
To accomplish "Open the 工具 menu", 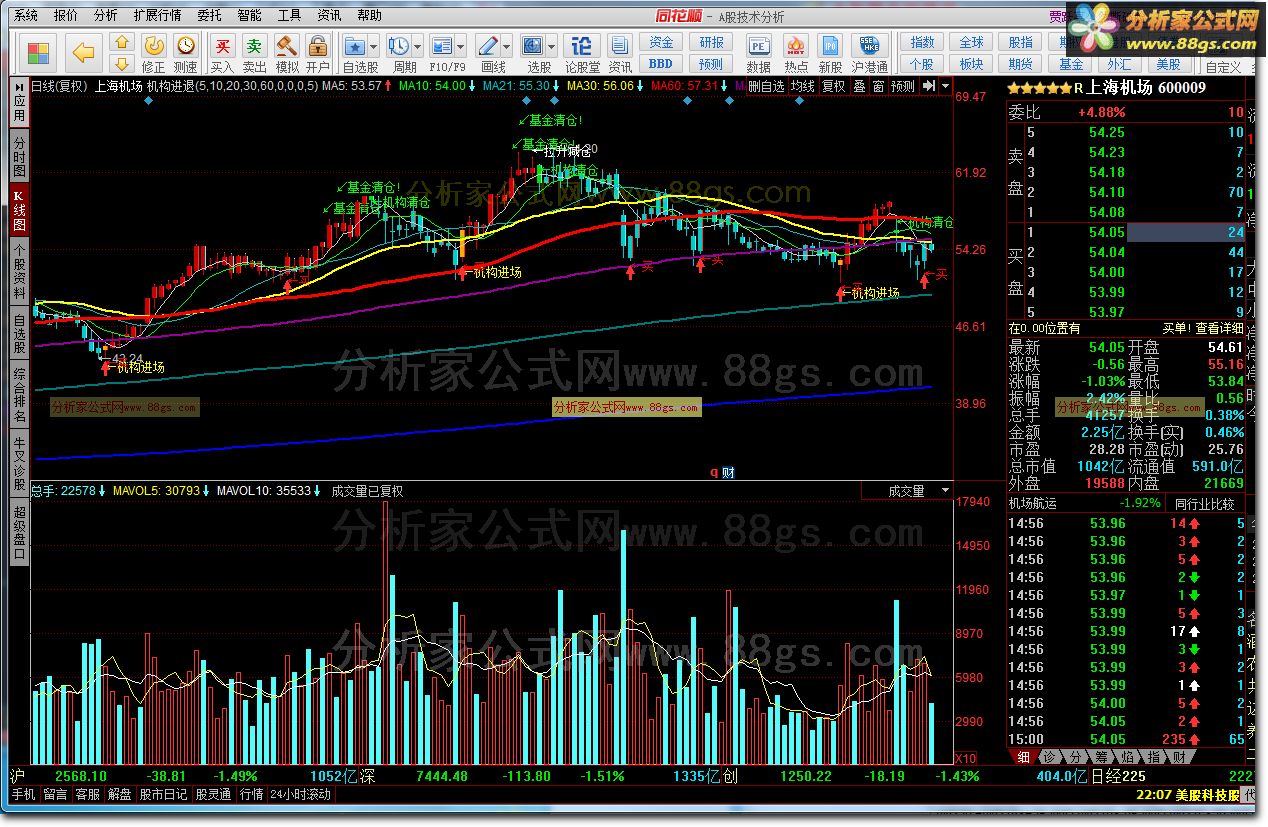I will [289, 16].
